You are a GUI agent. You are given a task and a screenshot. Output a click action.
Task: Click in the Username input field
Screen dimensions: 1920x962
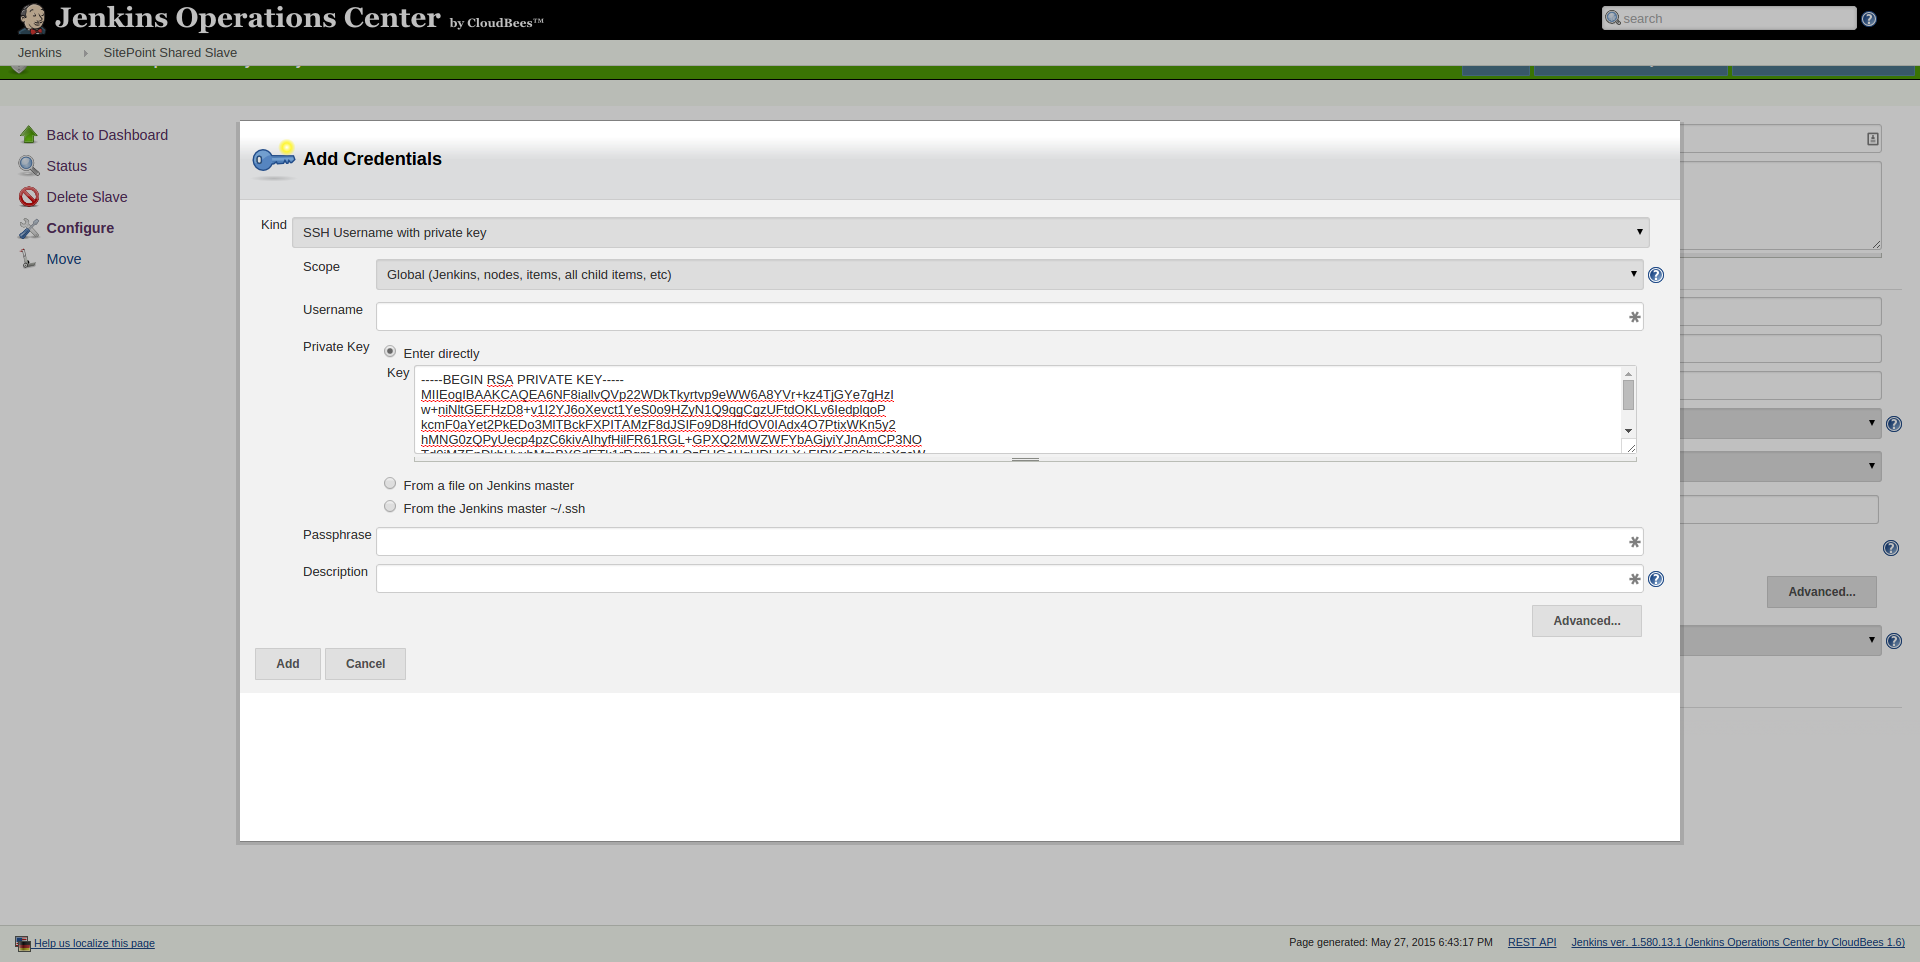coord(1009,317)
